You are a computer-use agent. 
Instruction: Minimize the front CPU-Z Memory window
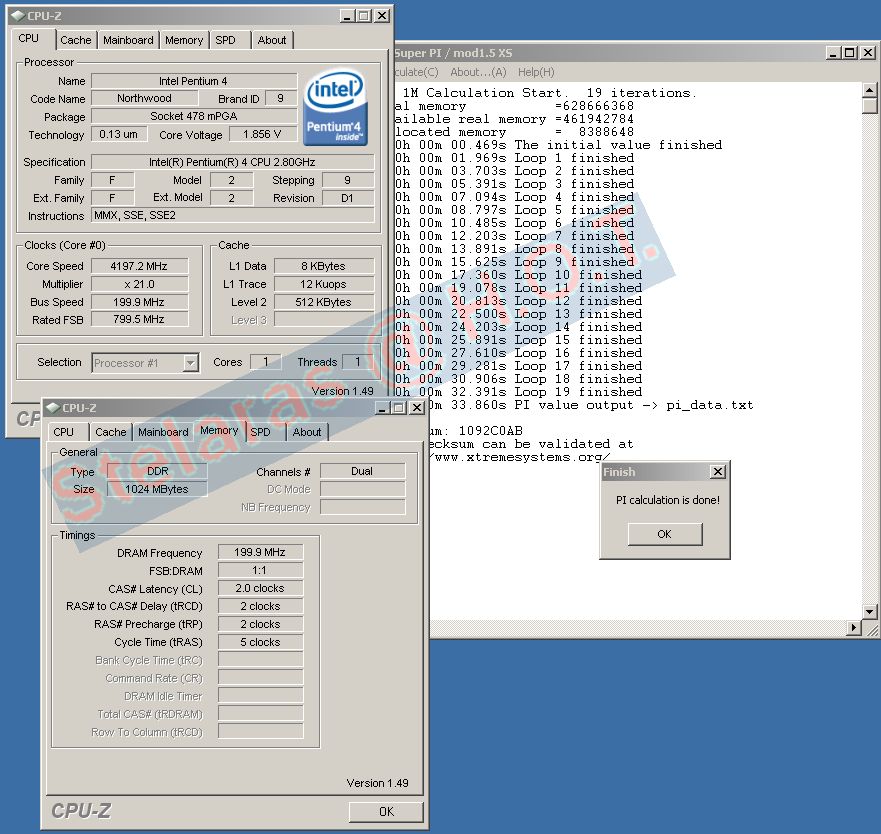click(382, 407)
